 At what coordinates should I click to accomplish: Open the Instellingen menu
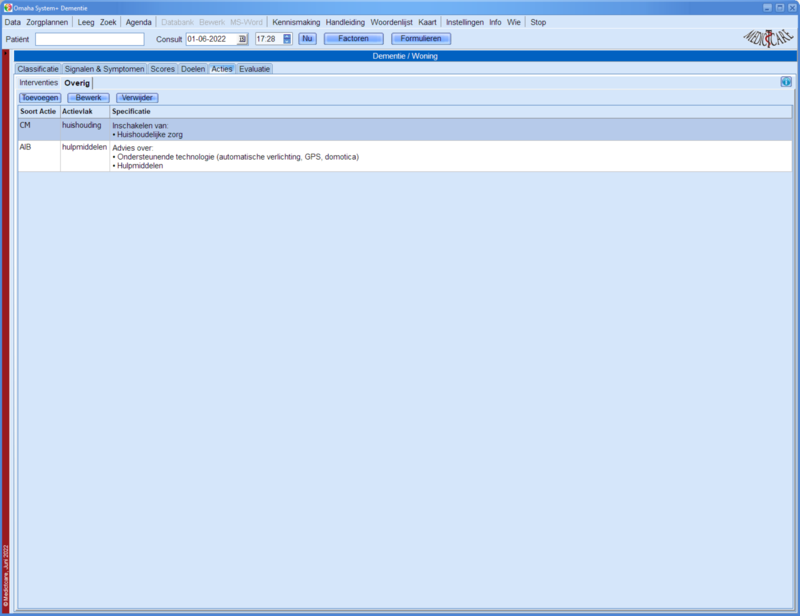tap(464, 22)
